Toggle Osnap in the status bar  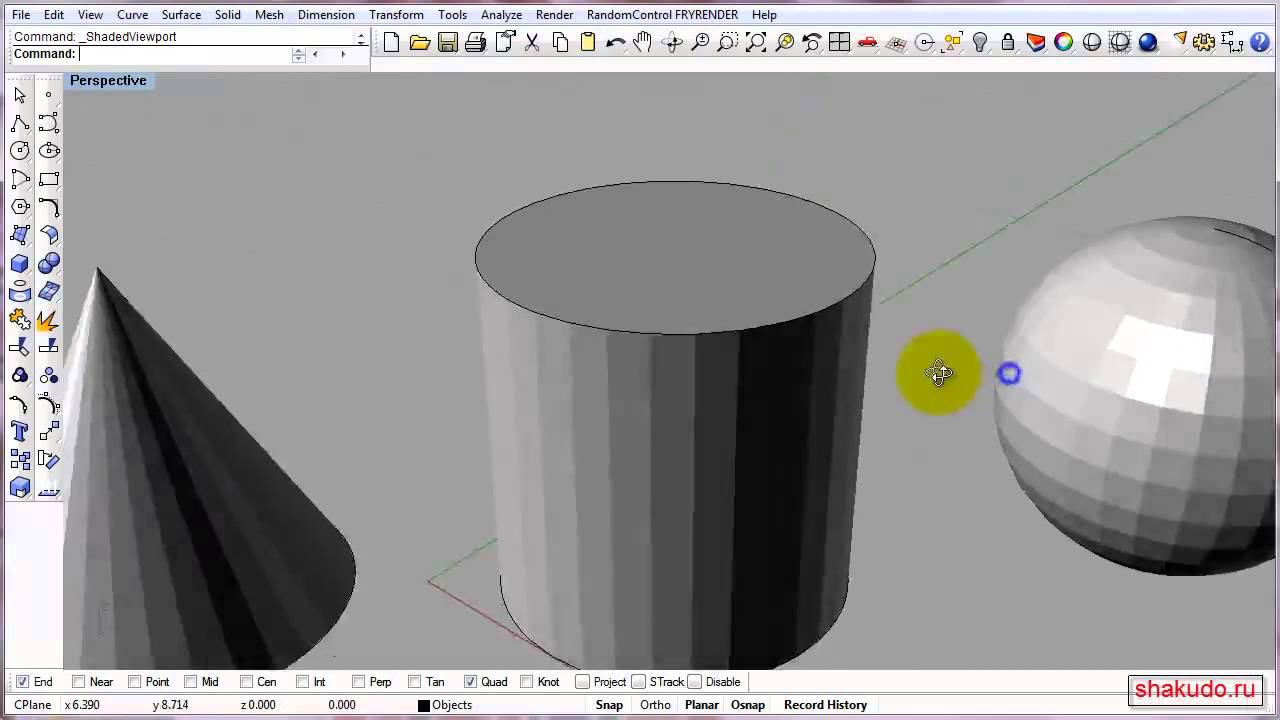pyautogui.click(x=748, y=705)
